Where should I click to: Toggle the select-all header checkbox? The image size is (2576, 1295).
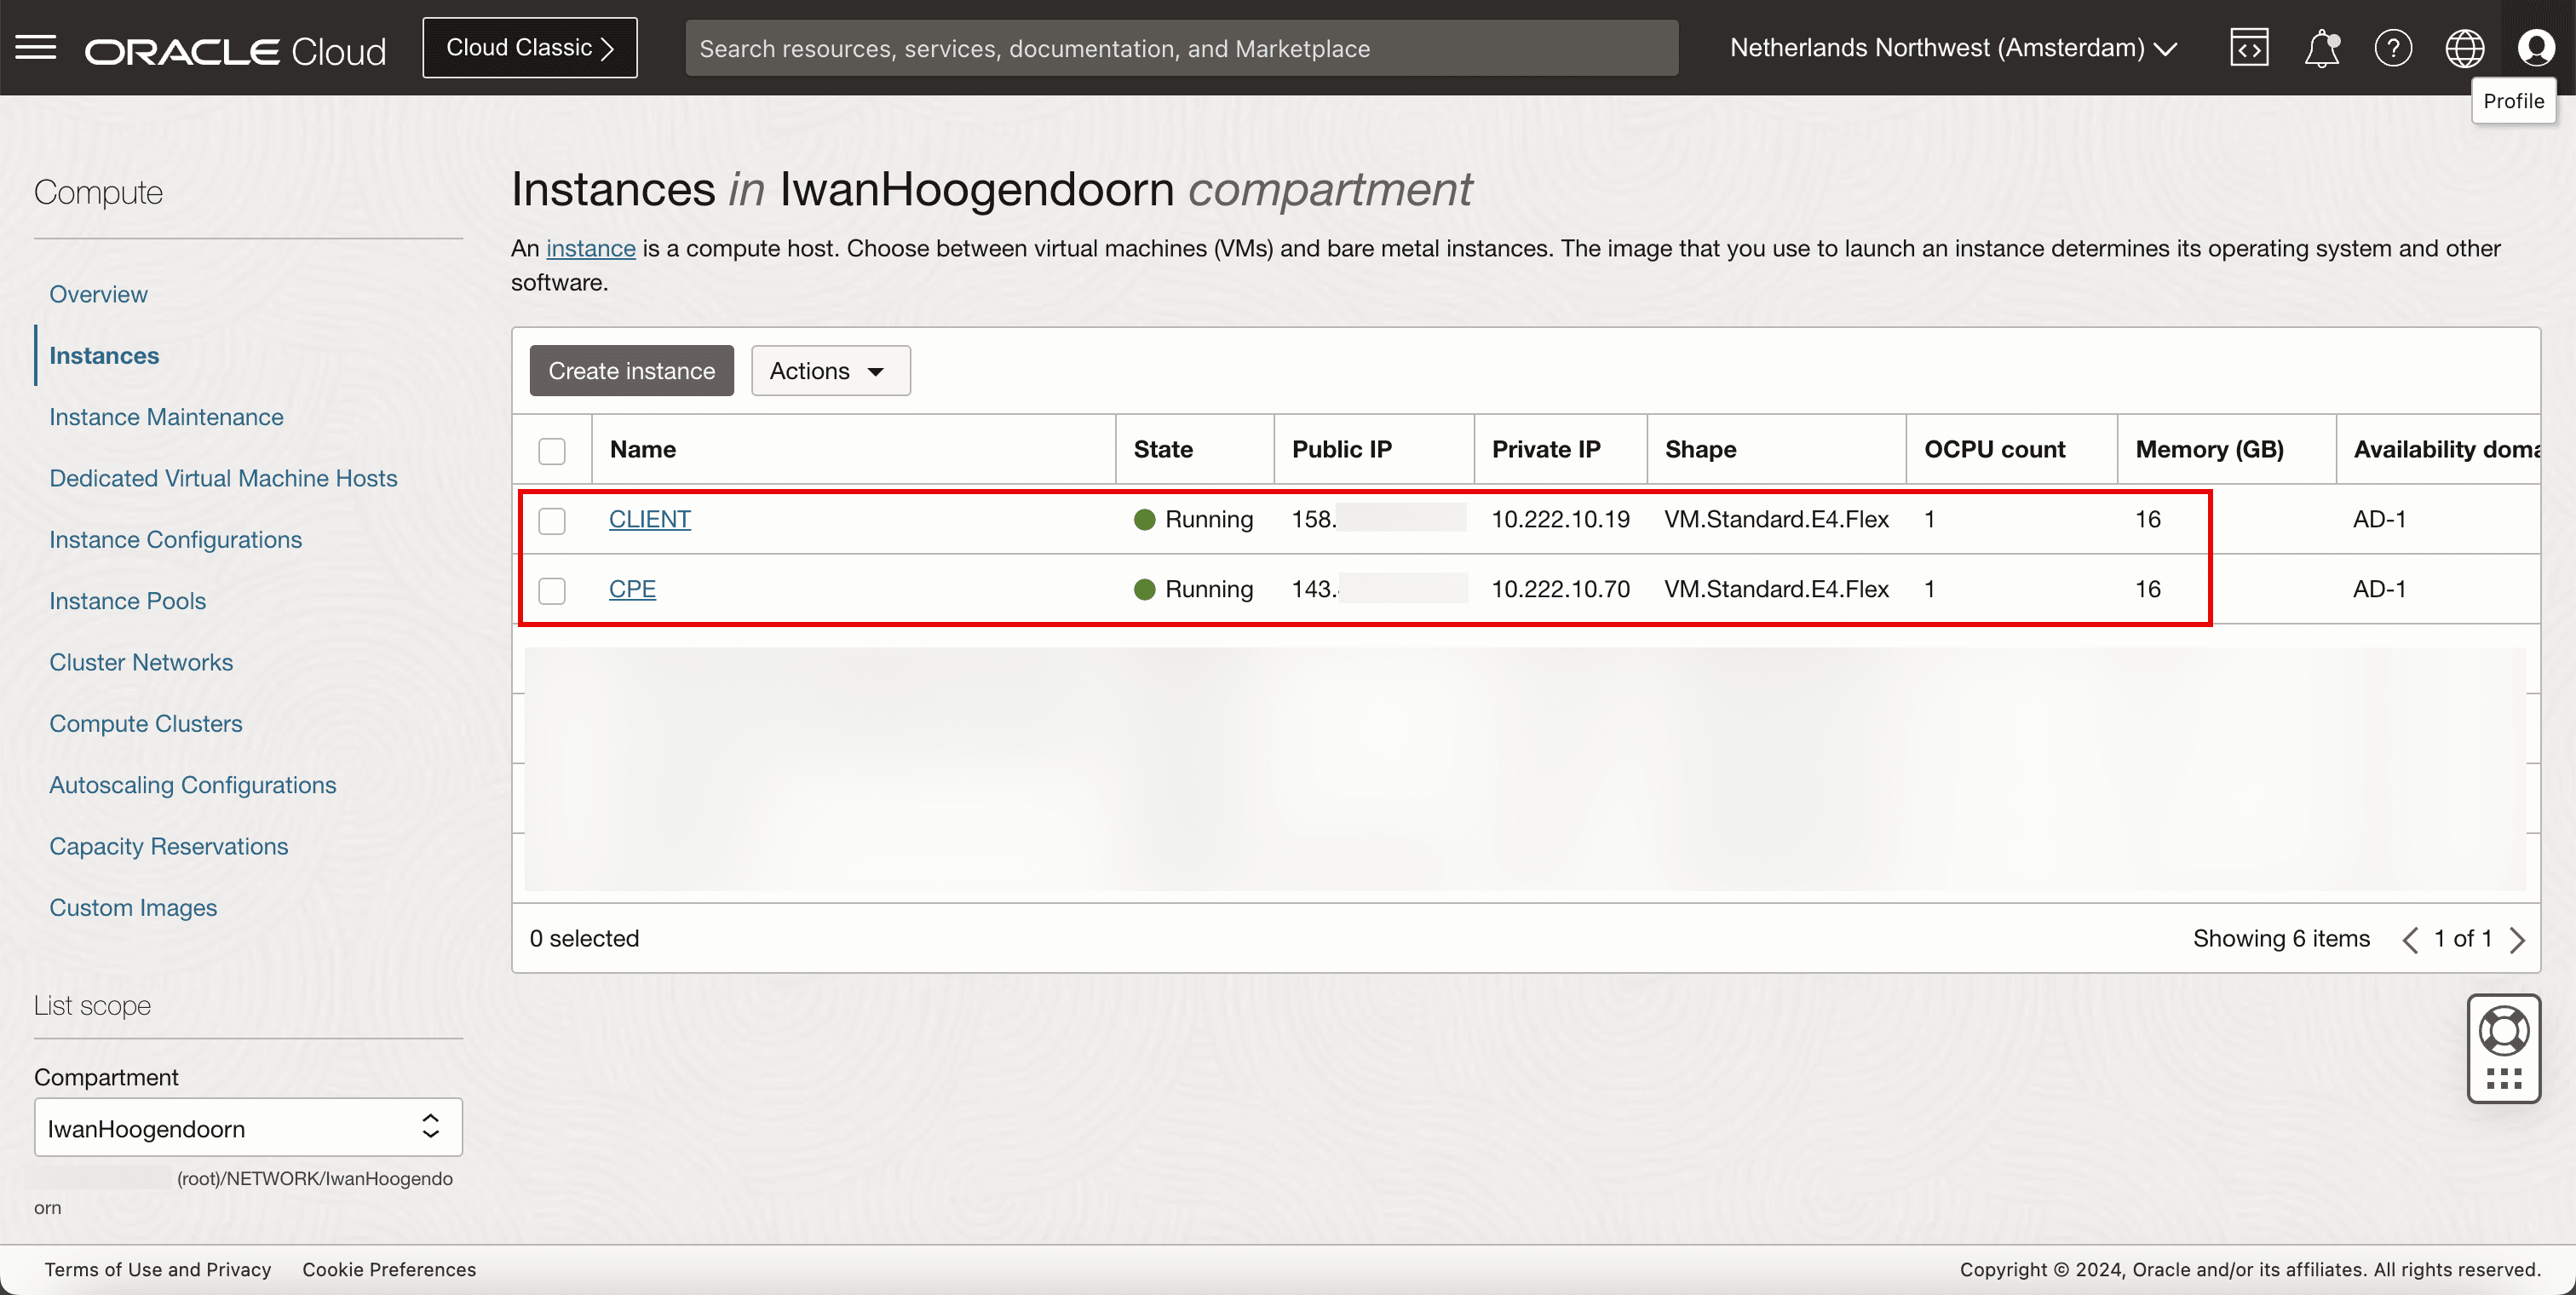tap(552, 450)
